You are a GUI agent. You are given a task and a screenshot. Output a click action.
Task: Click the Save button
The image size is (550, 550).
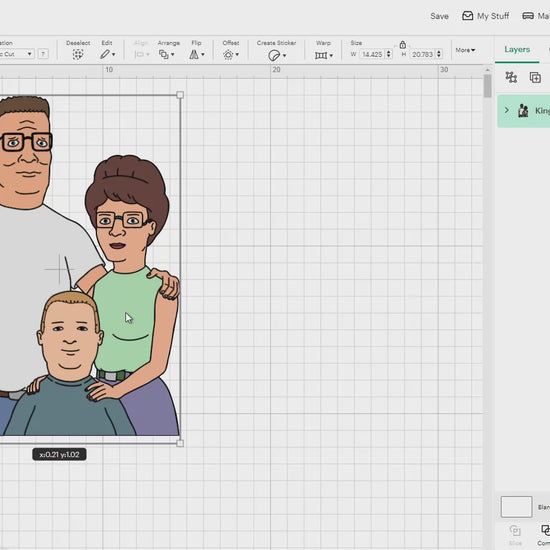click(x=439, y=16)
